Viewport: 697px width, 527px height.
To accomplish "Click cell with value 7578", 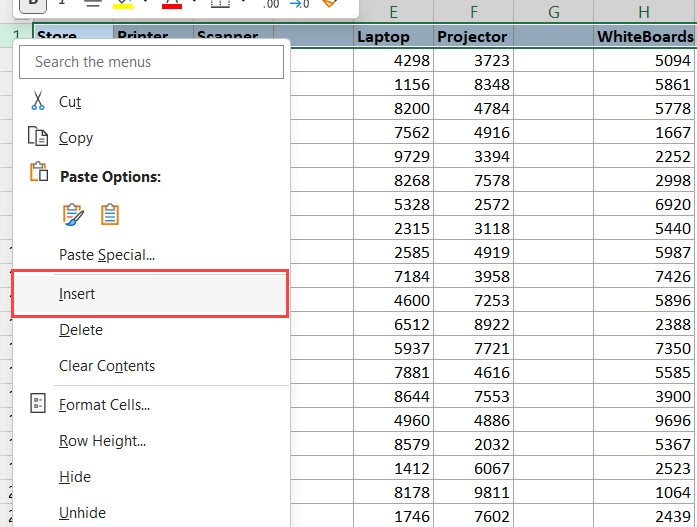I will coord(473,180).
